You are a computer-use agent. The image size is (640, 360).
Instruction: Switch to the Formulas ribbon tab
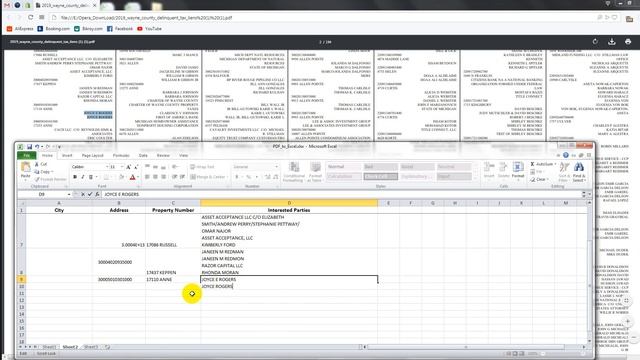click(x=121, y=156)
